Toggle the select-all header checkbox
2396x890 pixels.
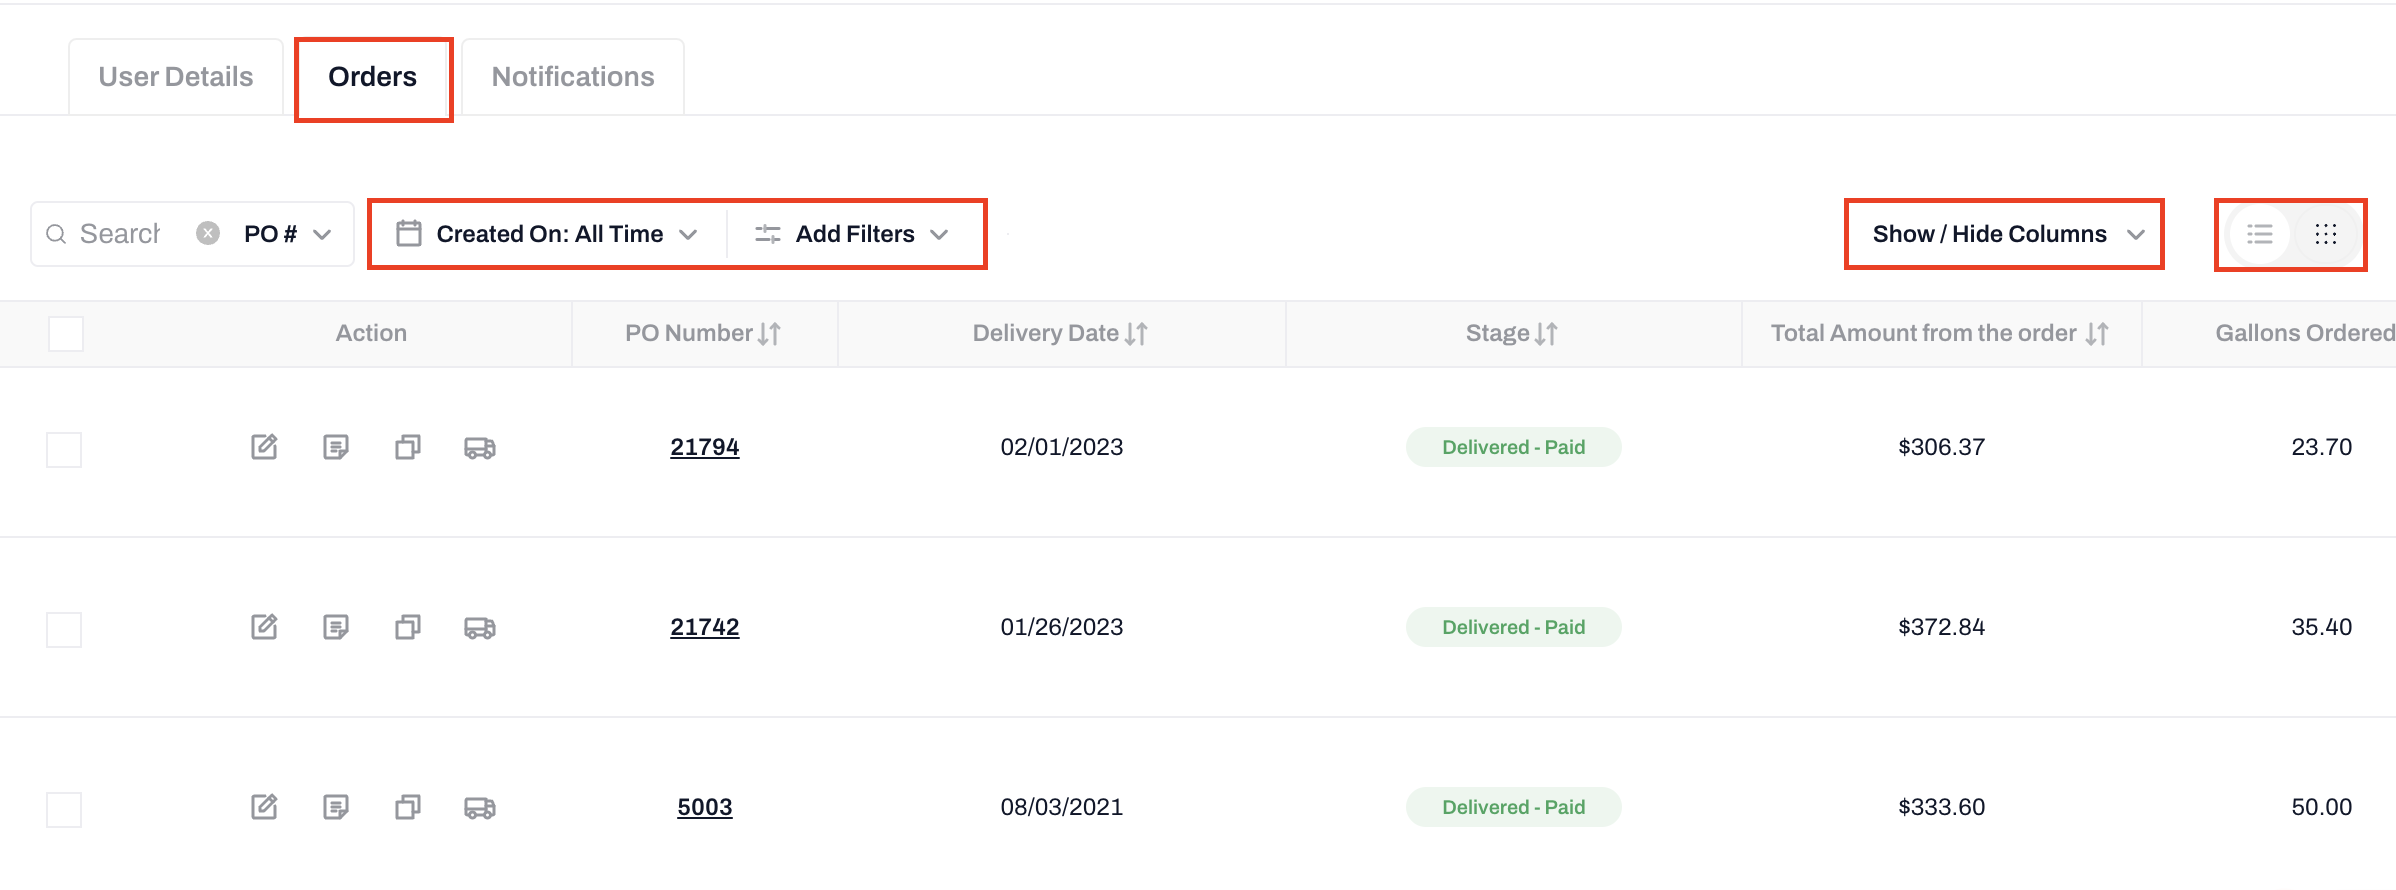[66, 333]
